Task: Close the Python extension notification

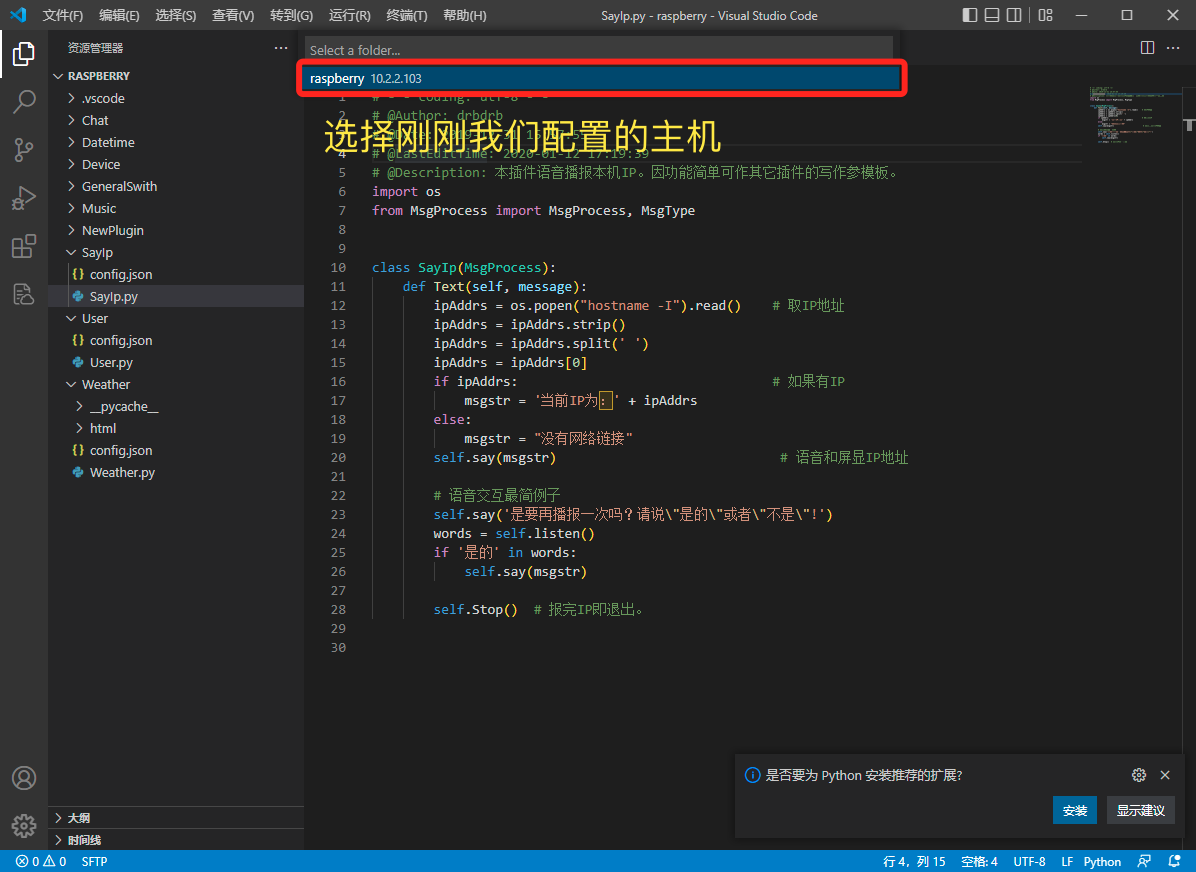Action: pyautogui.click(x=1165, y=775)
